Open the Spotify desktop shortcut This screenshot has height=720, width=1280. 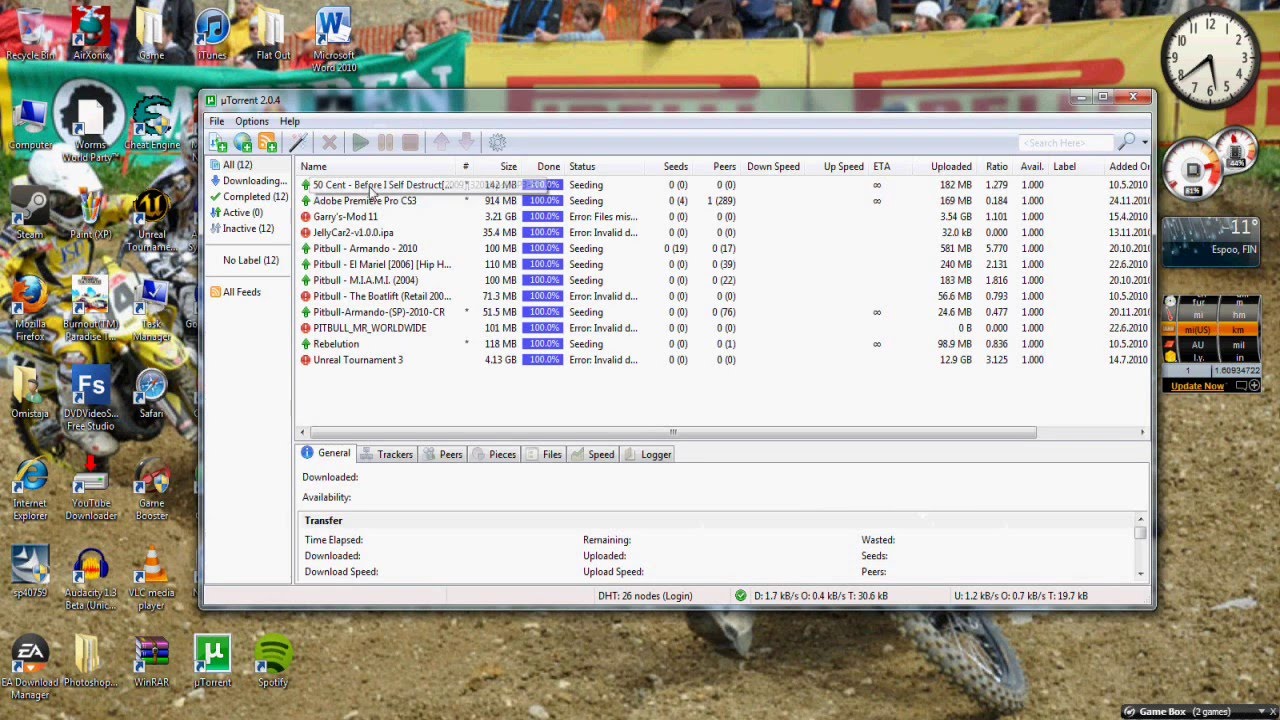[x=273, y=661]
